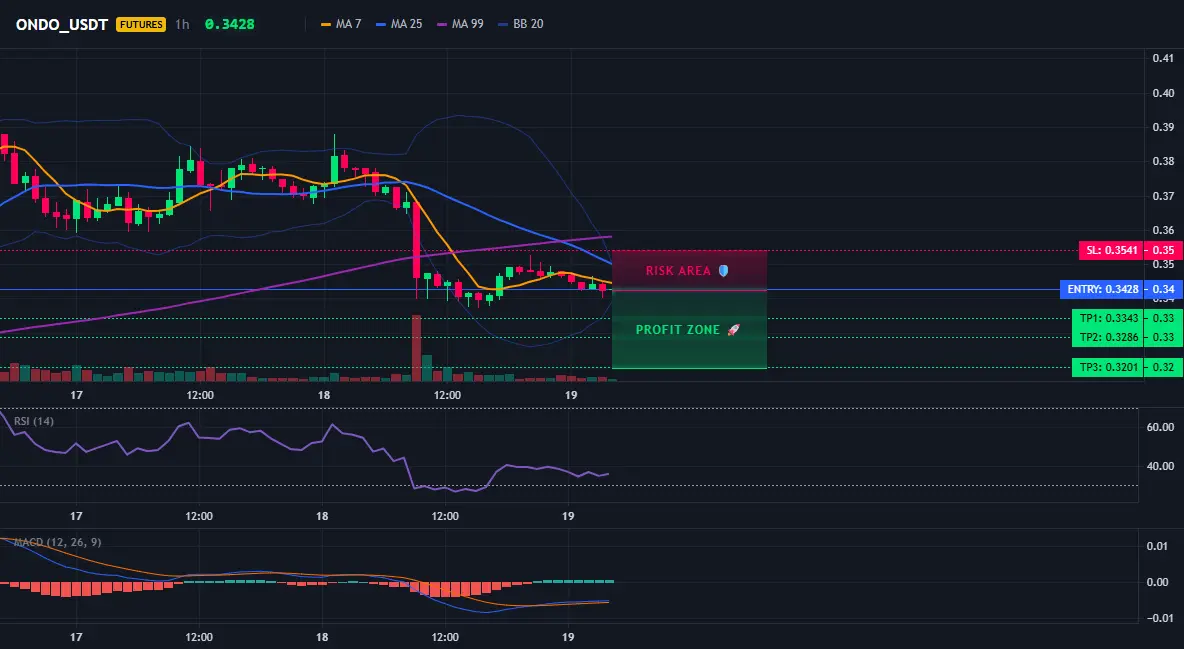1184x649 pixels.
Task: Click the 0.40 price axis value
Action: coord(1164,93)
